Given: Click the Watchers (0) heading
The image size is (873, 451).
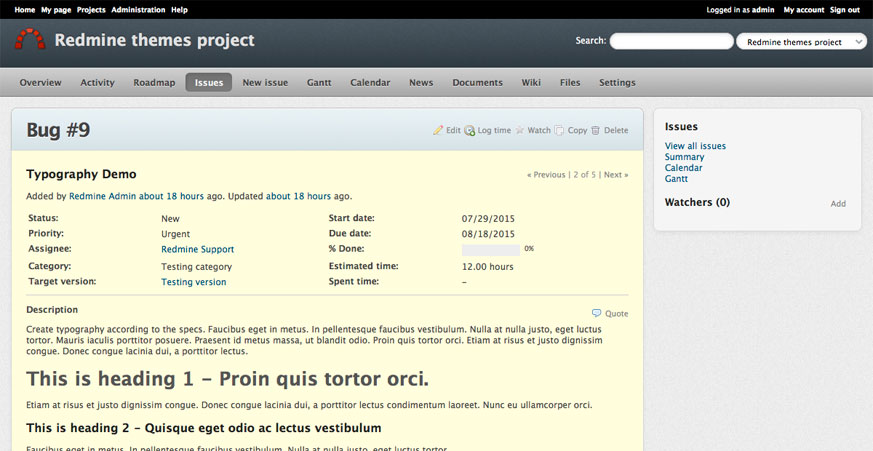Looking at the screenshot, I should 697,202.
